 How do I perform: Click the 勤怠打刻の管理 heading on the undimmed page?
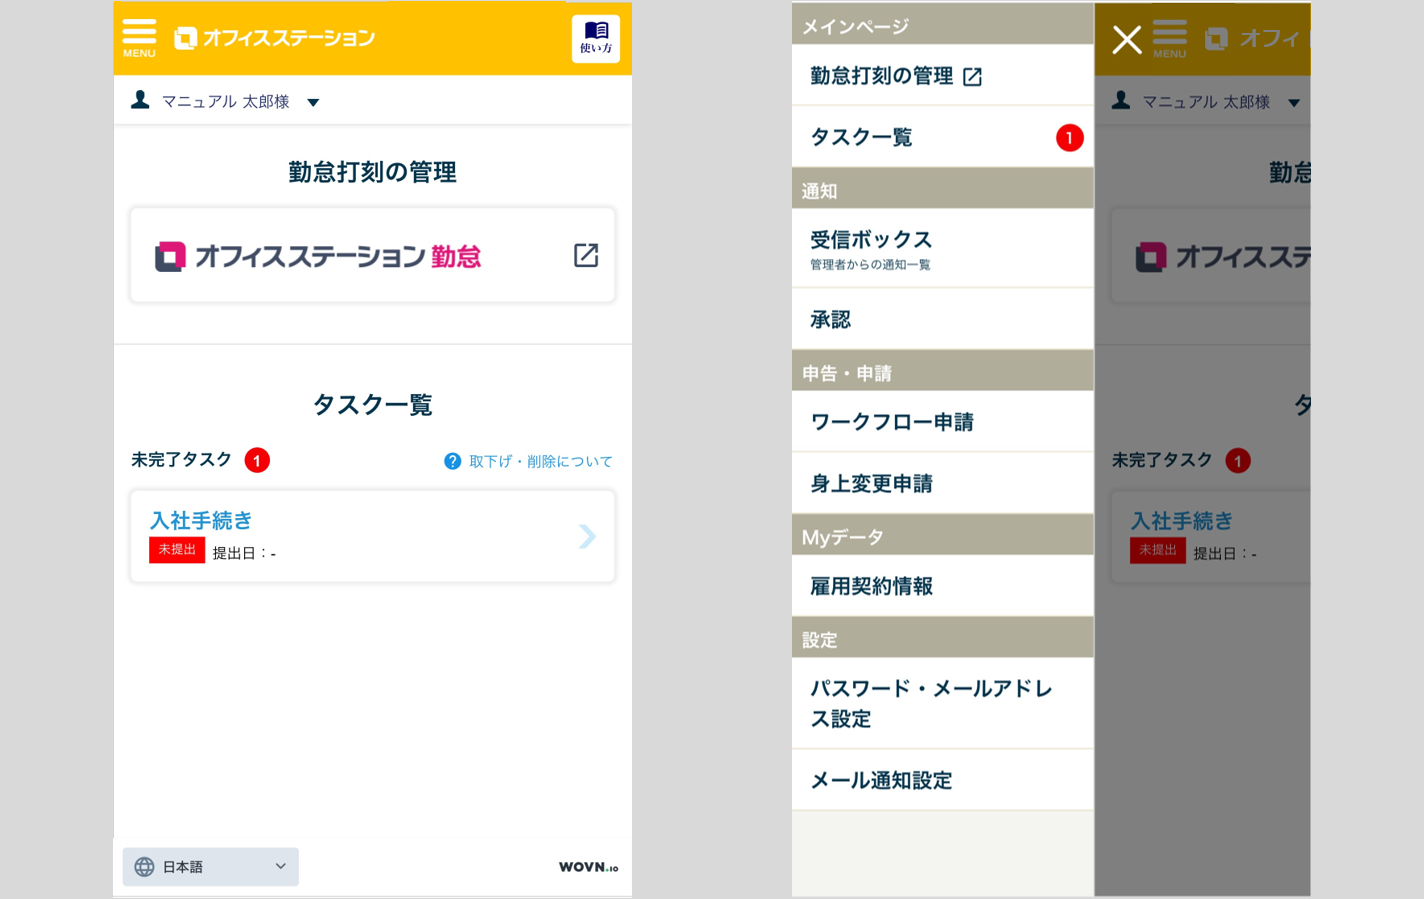[x=372, y=172]
